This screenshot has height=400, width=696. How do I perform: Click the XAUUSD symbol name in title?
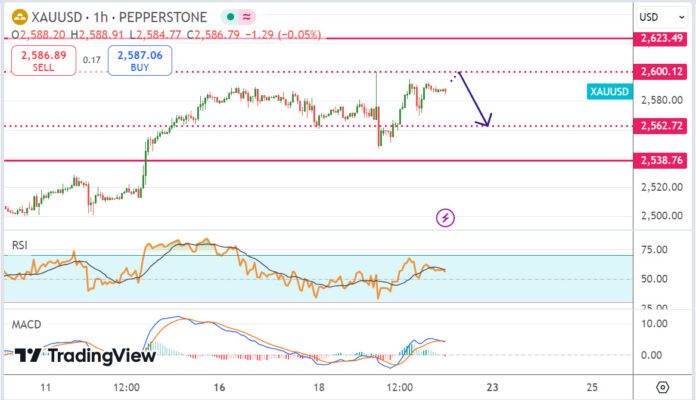click(57, 17)
